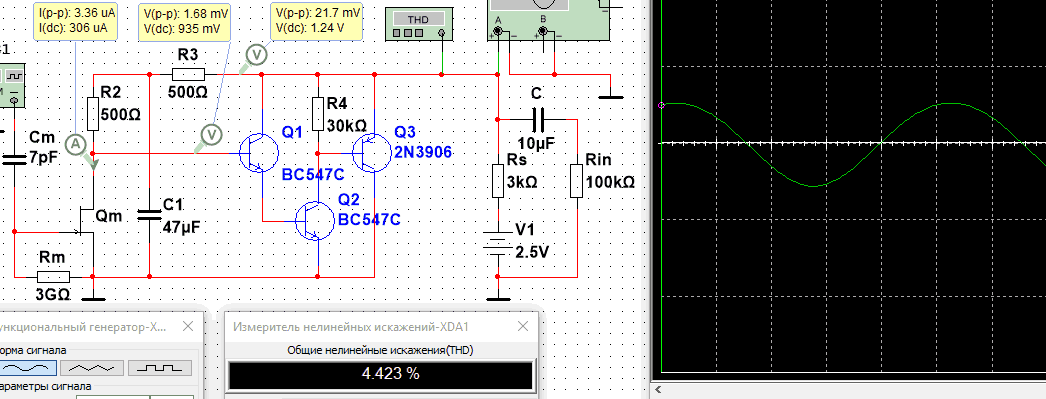
Task: Choose the triangle waveform button
Action: click(x=91, y=368)
